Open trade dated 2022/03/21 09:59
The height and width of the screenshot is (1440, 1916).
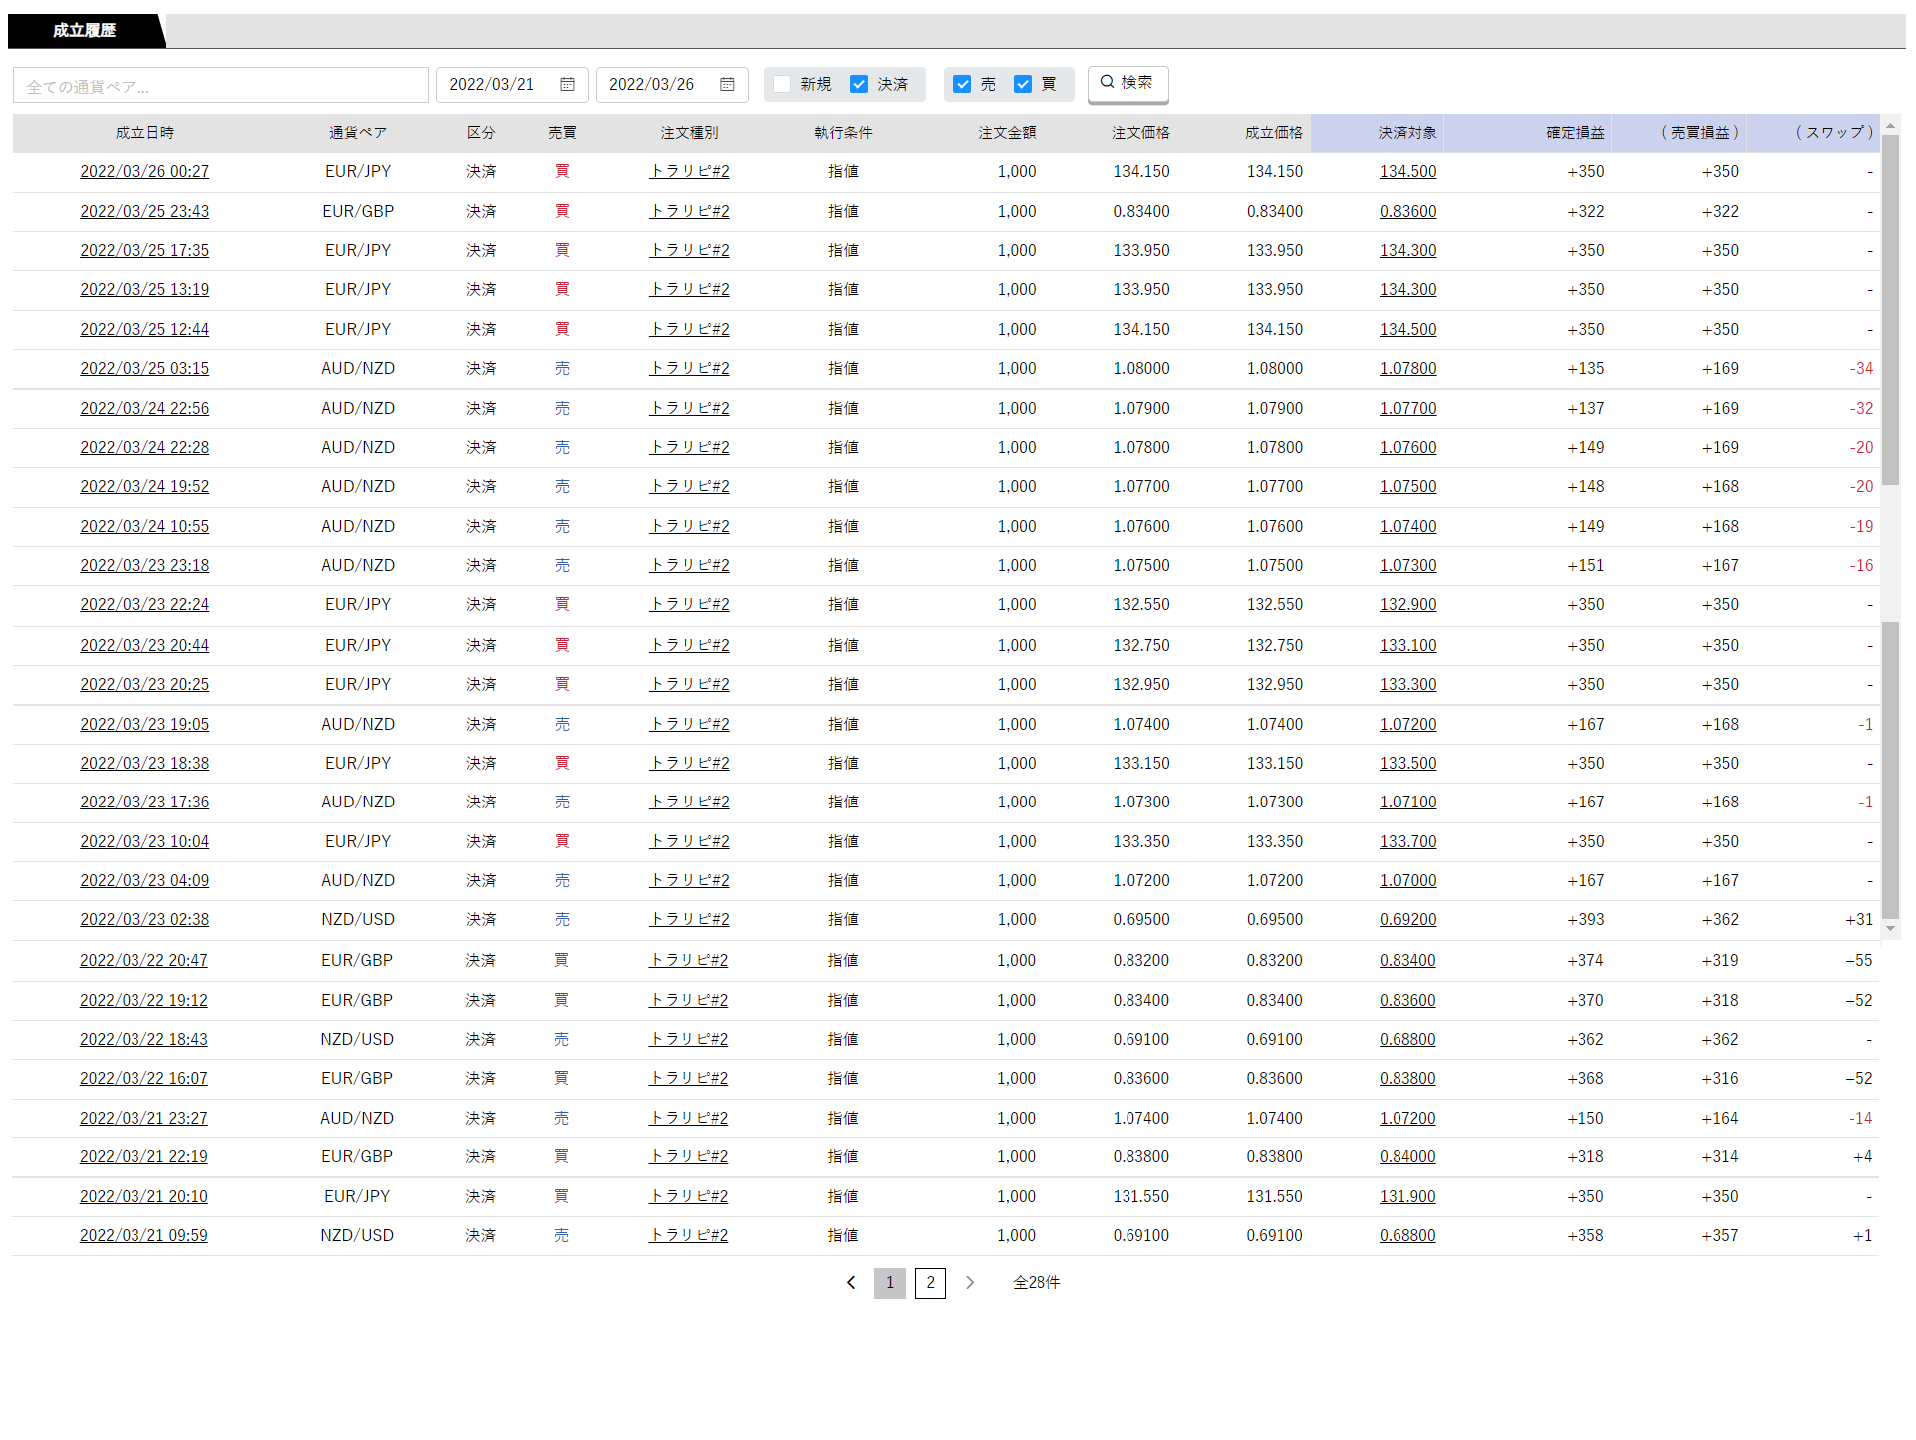tap(144, 1236)
